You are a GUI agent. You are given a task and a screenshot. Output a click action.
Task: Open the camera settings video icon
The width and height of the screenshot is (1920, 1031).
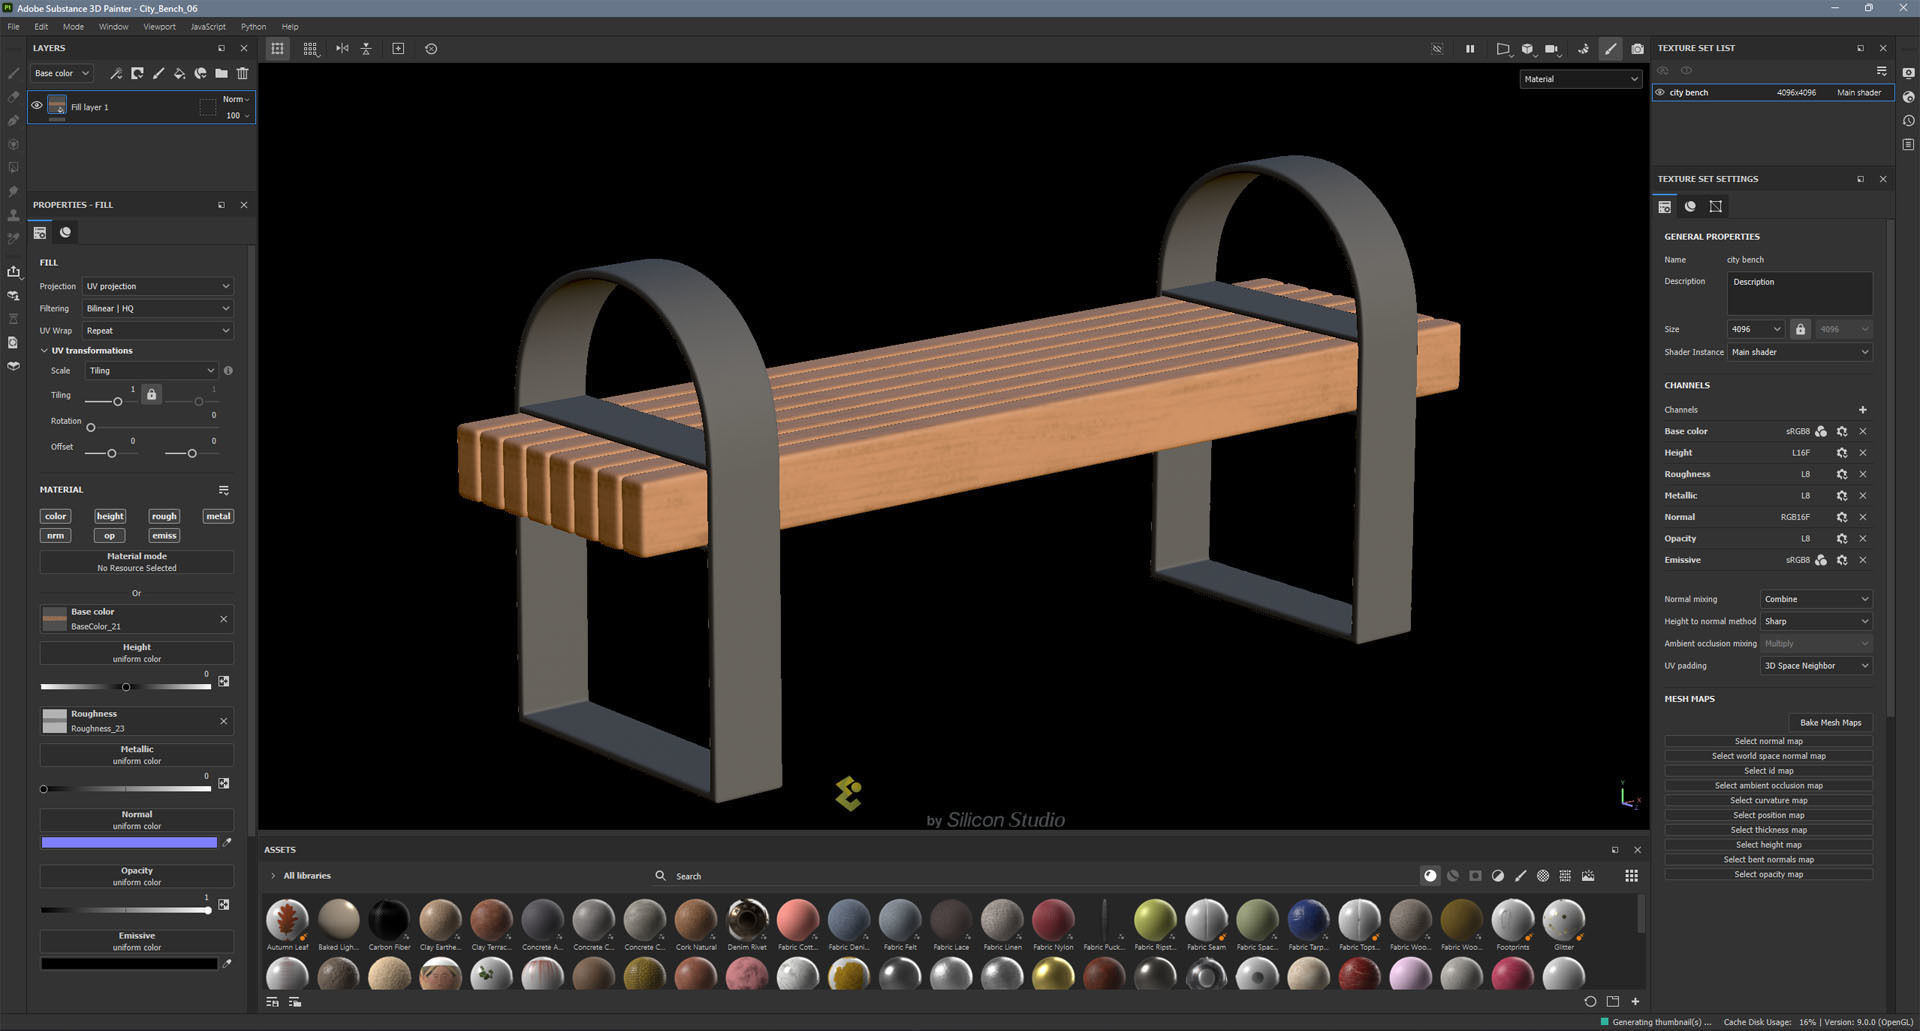(1552, 48)
